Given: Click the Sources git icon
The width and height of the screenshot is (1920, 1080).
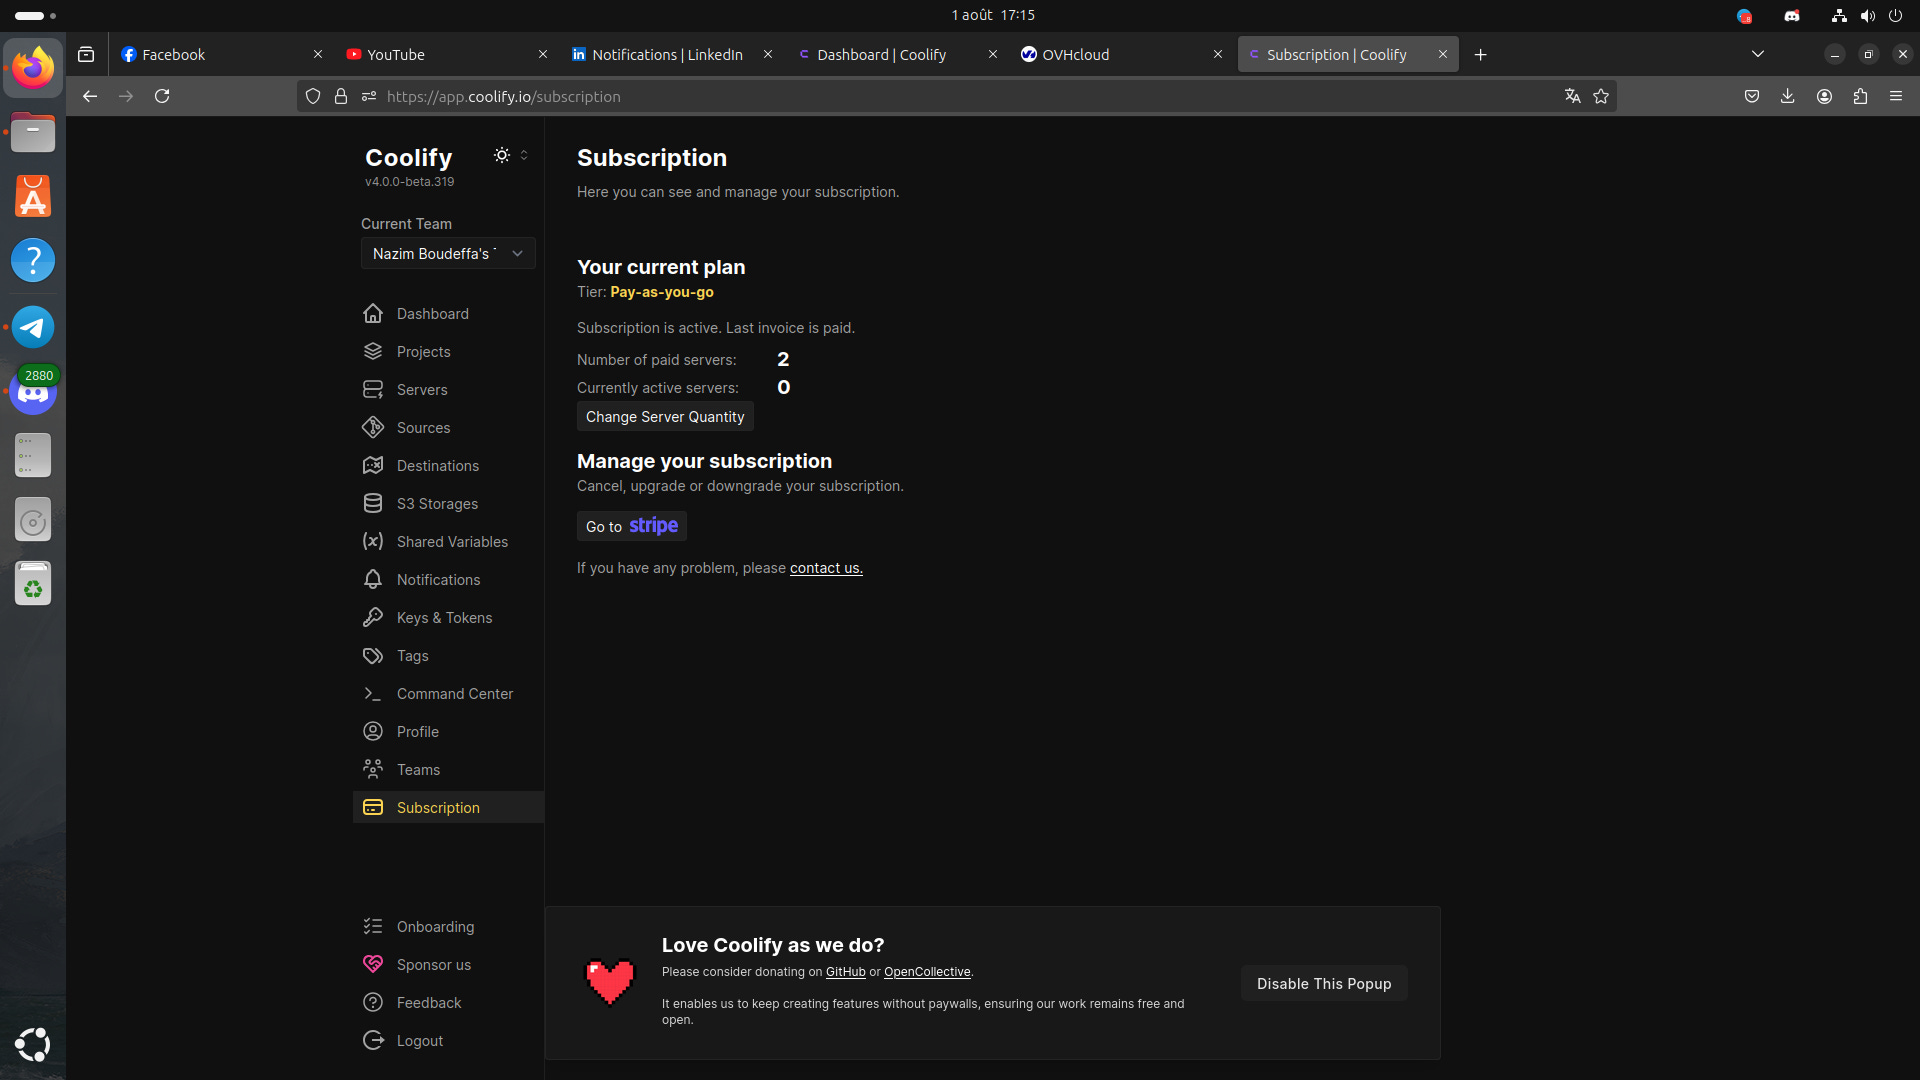Looking at the screenshot, I should 373,428.
